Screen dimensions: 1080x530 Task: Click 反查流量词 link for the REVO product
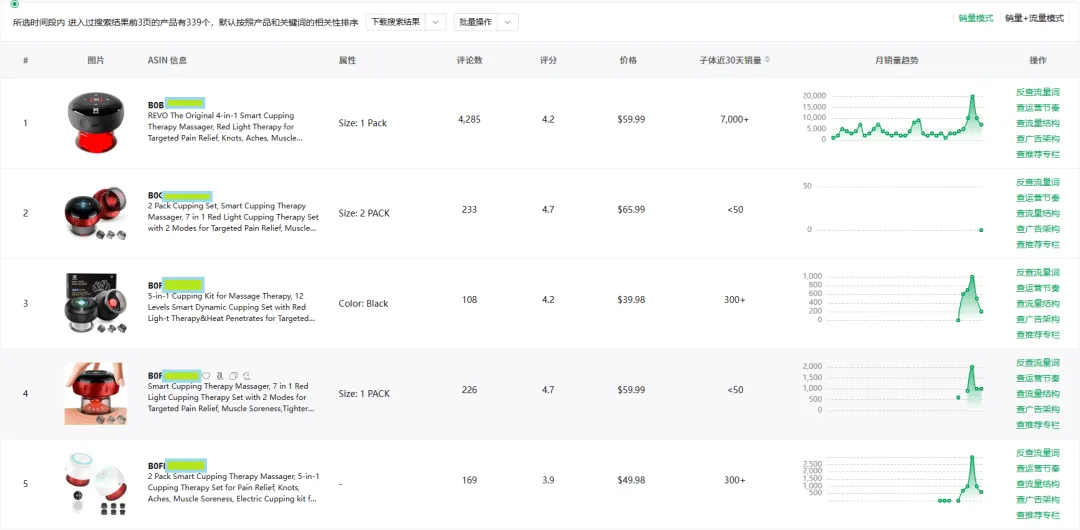coord(1037,92)
